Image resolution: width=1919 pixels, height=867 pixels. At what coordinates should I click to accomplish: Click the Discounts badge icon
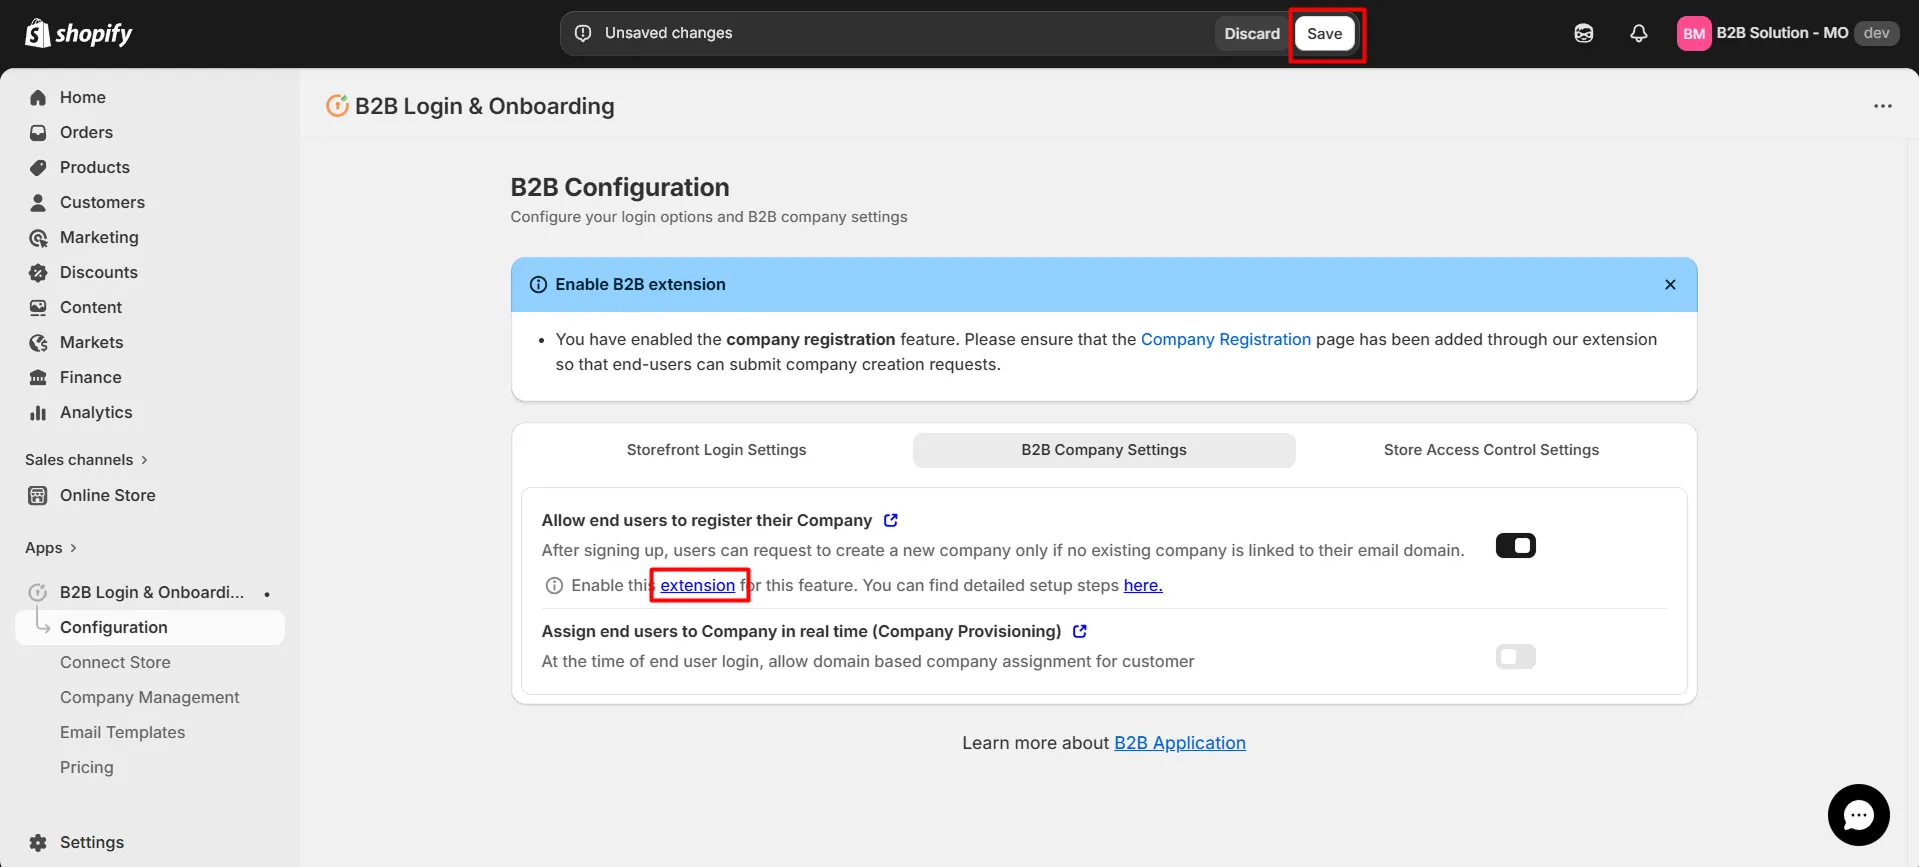click(x=38, y=272)
